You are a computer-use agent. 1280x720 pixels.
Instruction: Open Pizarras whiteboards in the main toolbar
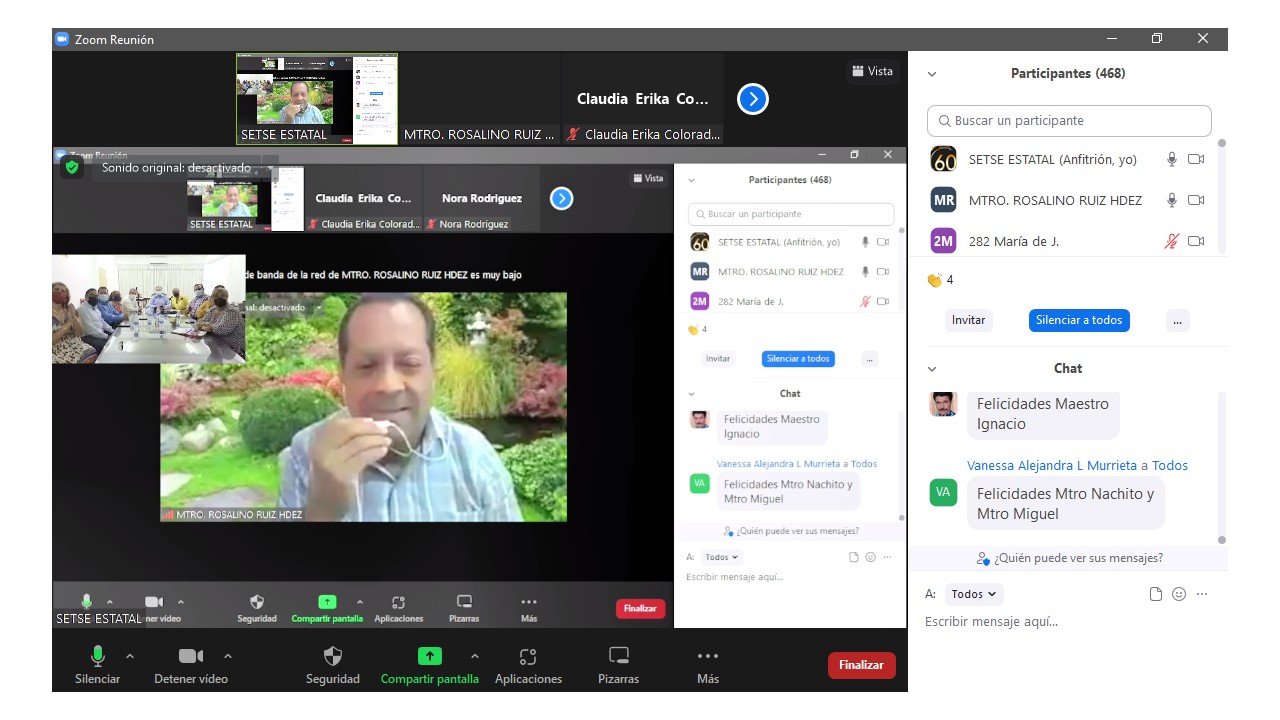tap(619, 665)
